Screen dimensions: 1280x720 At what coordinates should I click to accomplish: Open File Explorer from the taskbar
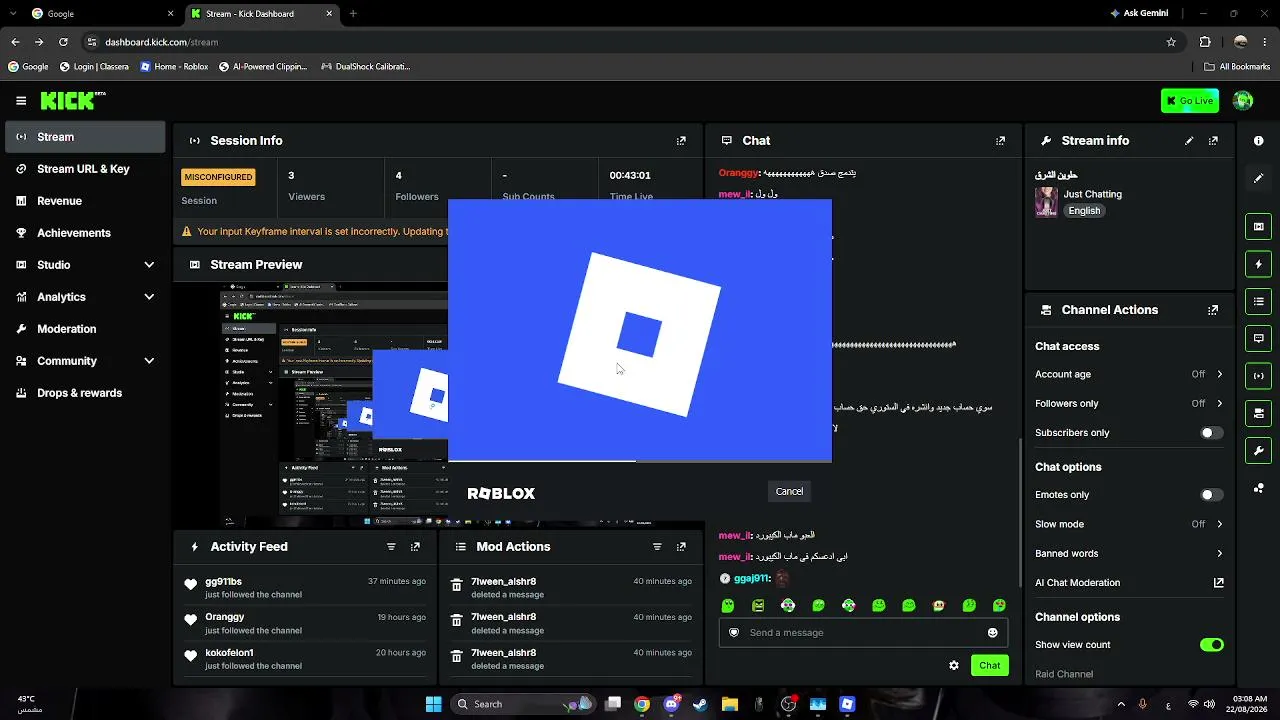(x=730, y=704)
